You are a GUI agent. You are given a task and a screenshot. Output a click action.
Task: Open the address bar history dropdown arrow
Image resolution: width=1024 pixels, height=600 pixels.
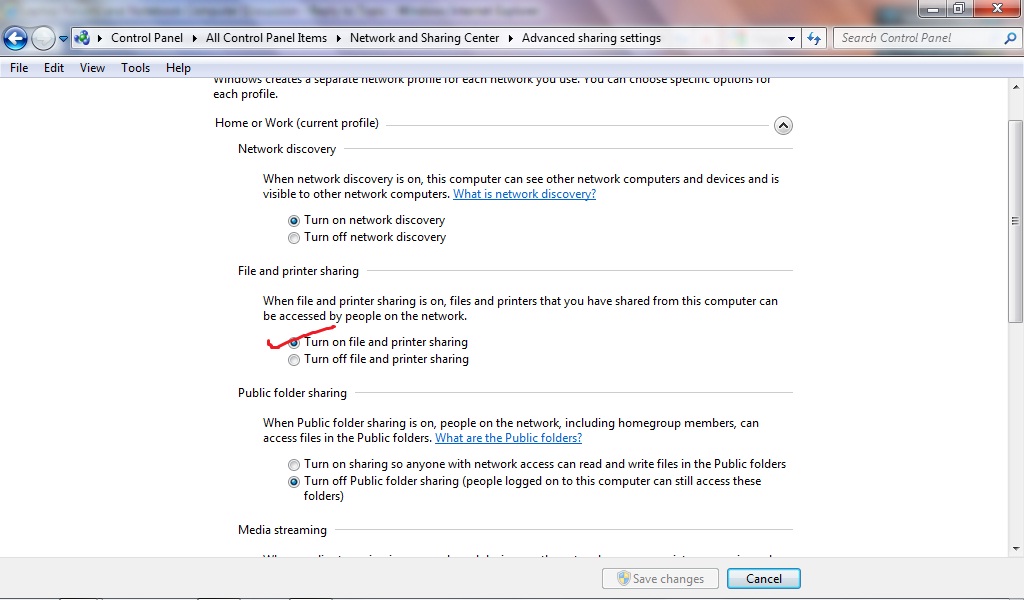click(791, 39)
